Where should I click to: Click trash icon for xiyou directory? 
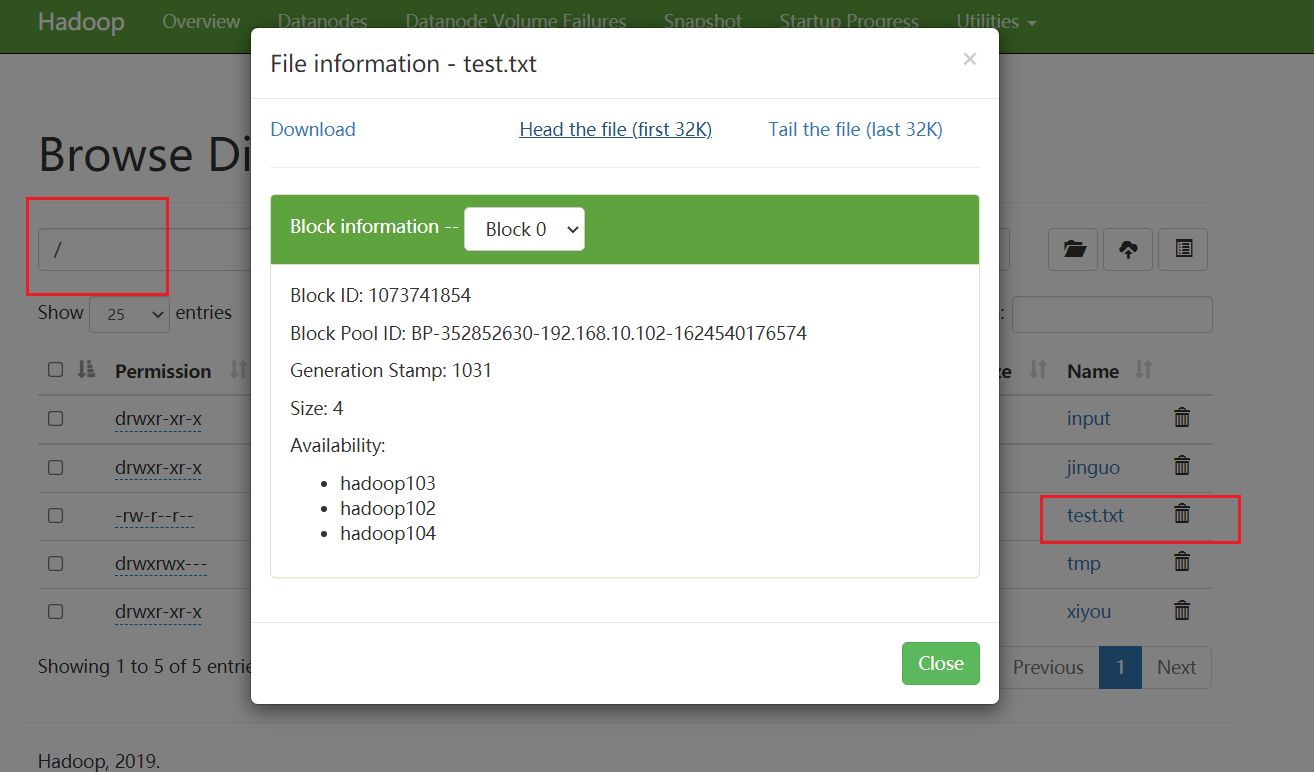[1182, 610]
